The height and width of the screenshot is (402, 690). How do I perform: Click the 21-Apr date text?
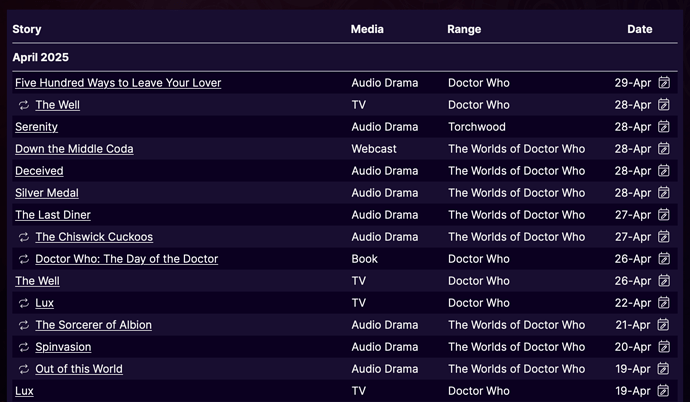(633, 325)
